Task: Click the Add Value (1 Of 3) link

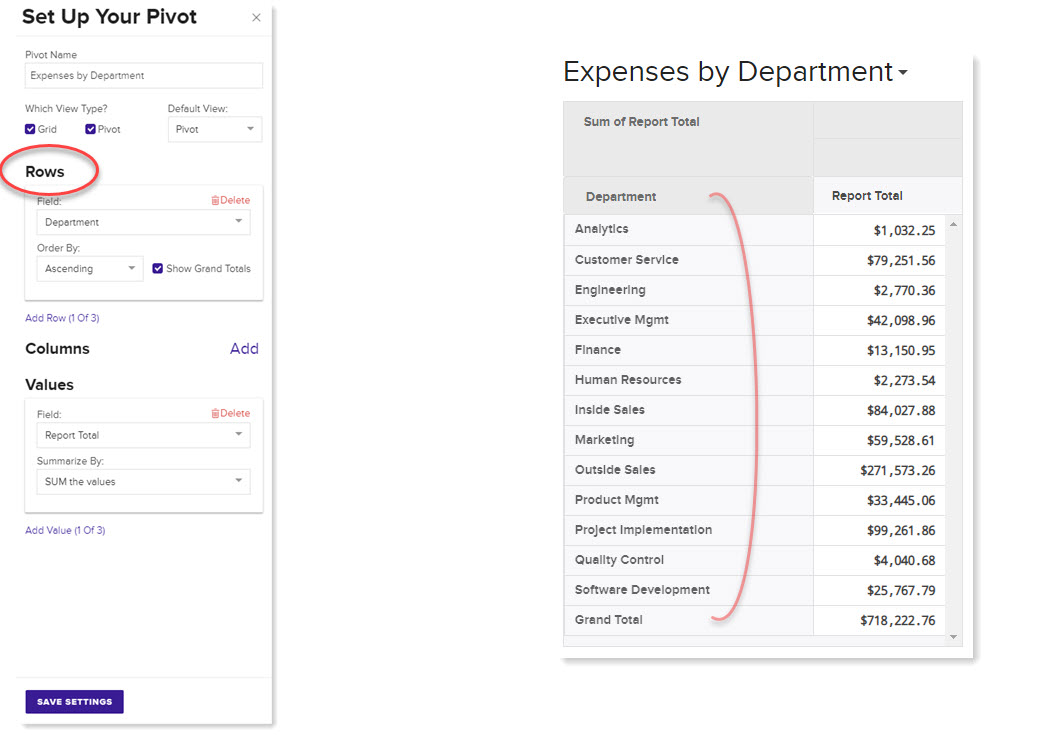Action: (64, 530)
